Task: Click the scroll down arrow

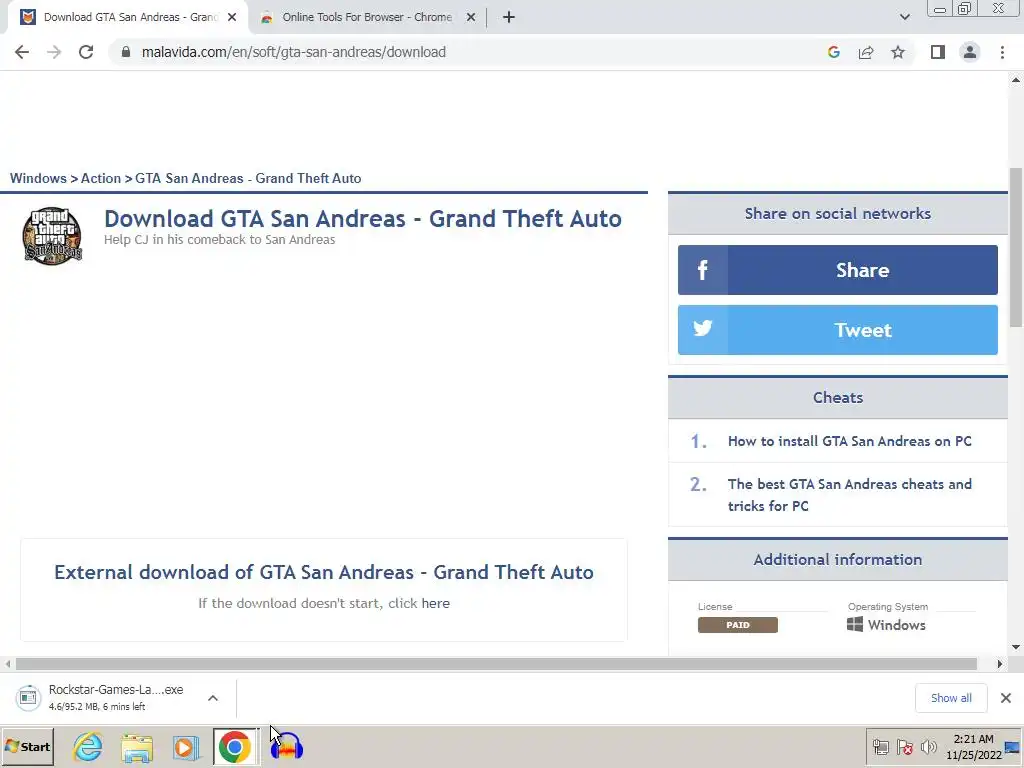Action: (1016, 647)
